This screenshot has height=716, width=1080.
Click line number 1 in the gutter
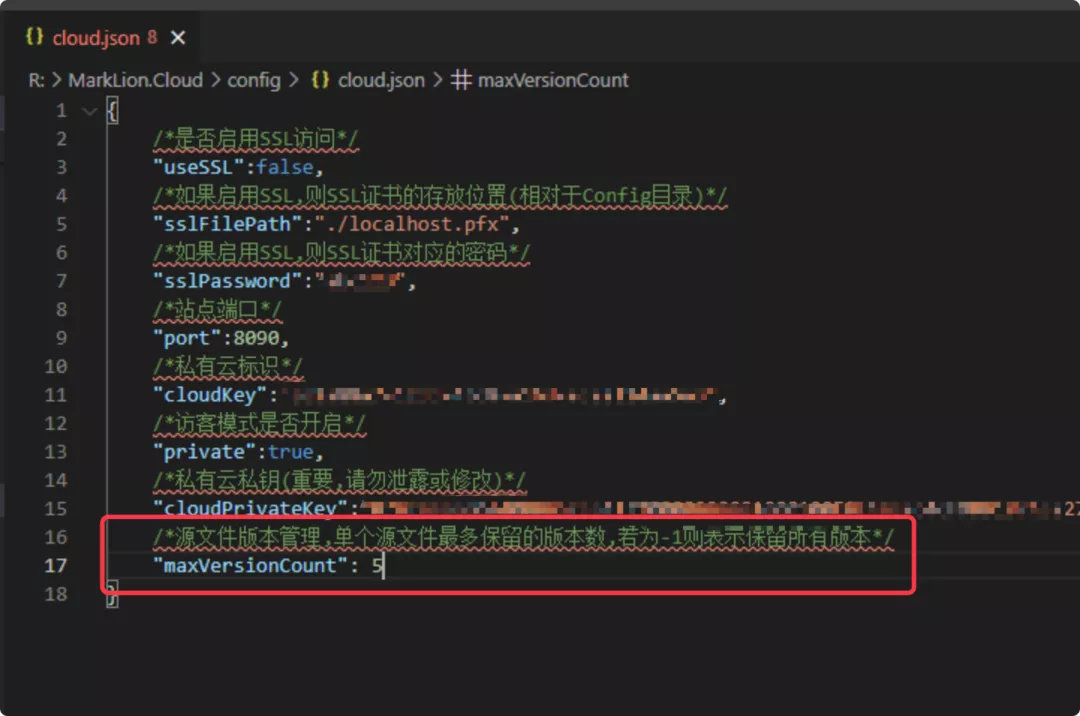pos(61,111)
